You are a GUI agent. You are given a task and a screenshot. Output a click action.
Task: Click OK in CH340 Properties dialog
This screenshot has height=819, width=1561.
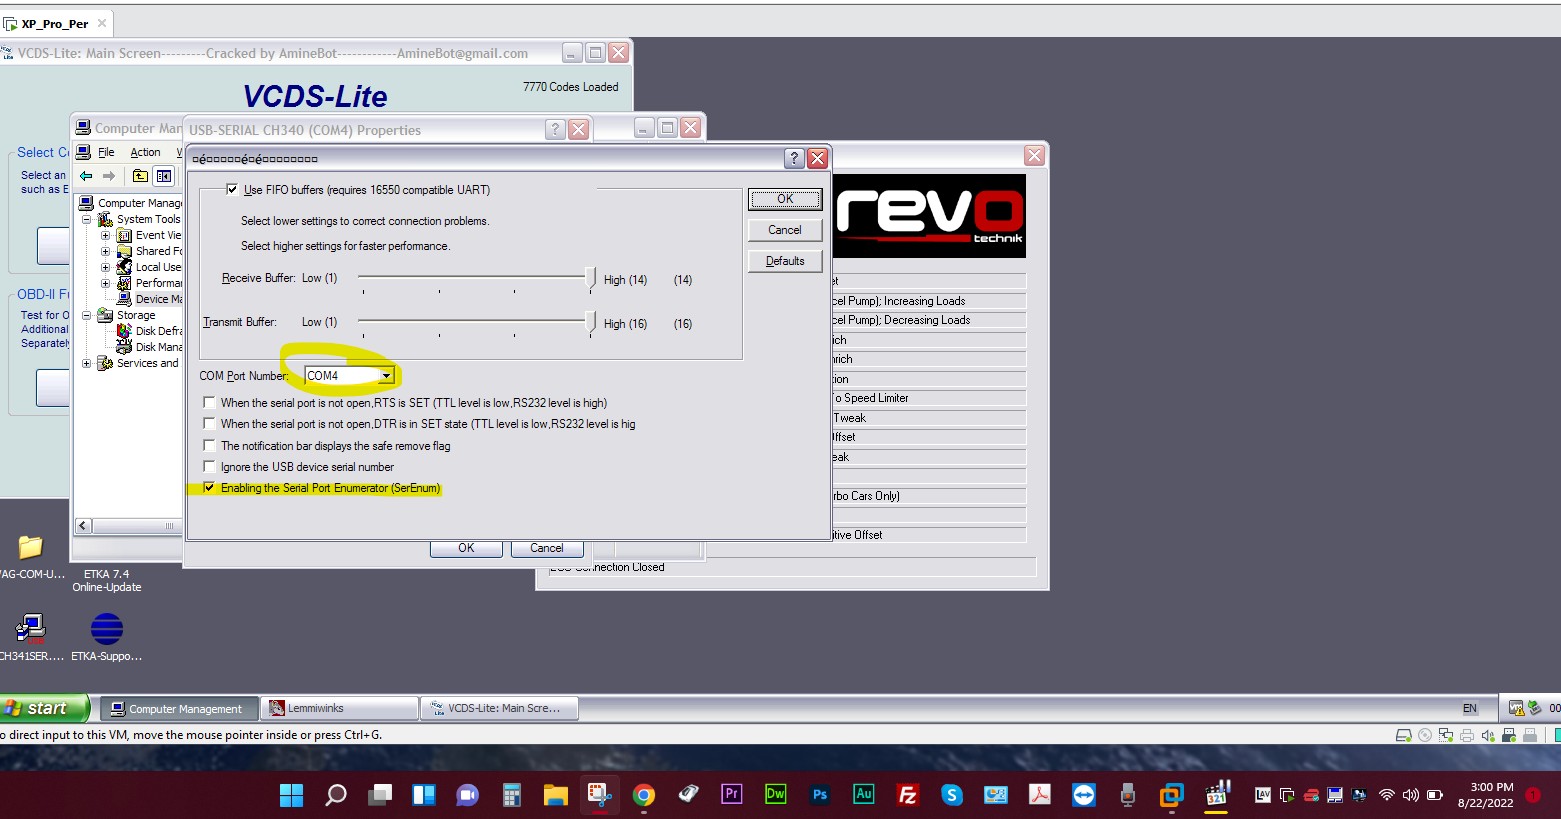tap(466, 548)
